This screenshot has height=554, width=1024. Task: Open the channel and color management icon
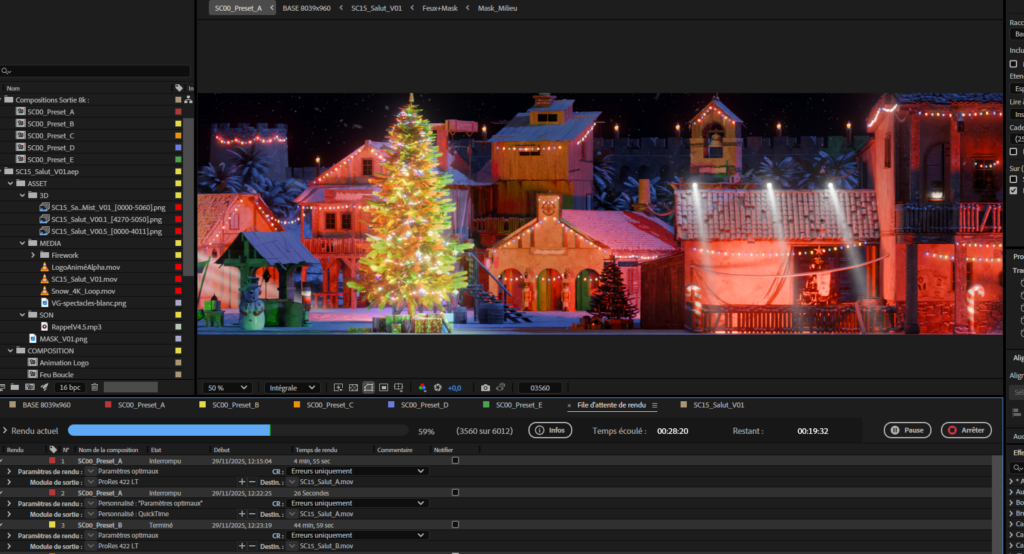coord(422,387)
